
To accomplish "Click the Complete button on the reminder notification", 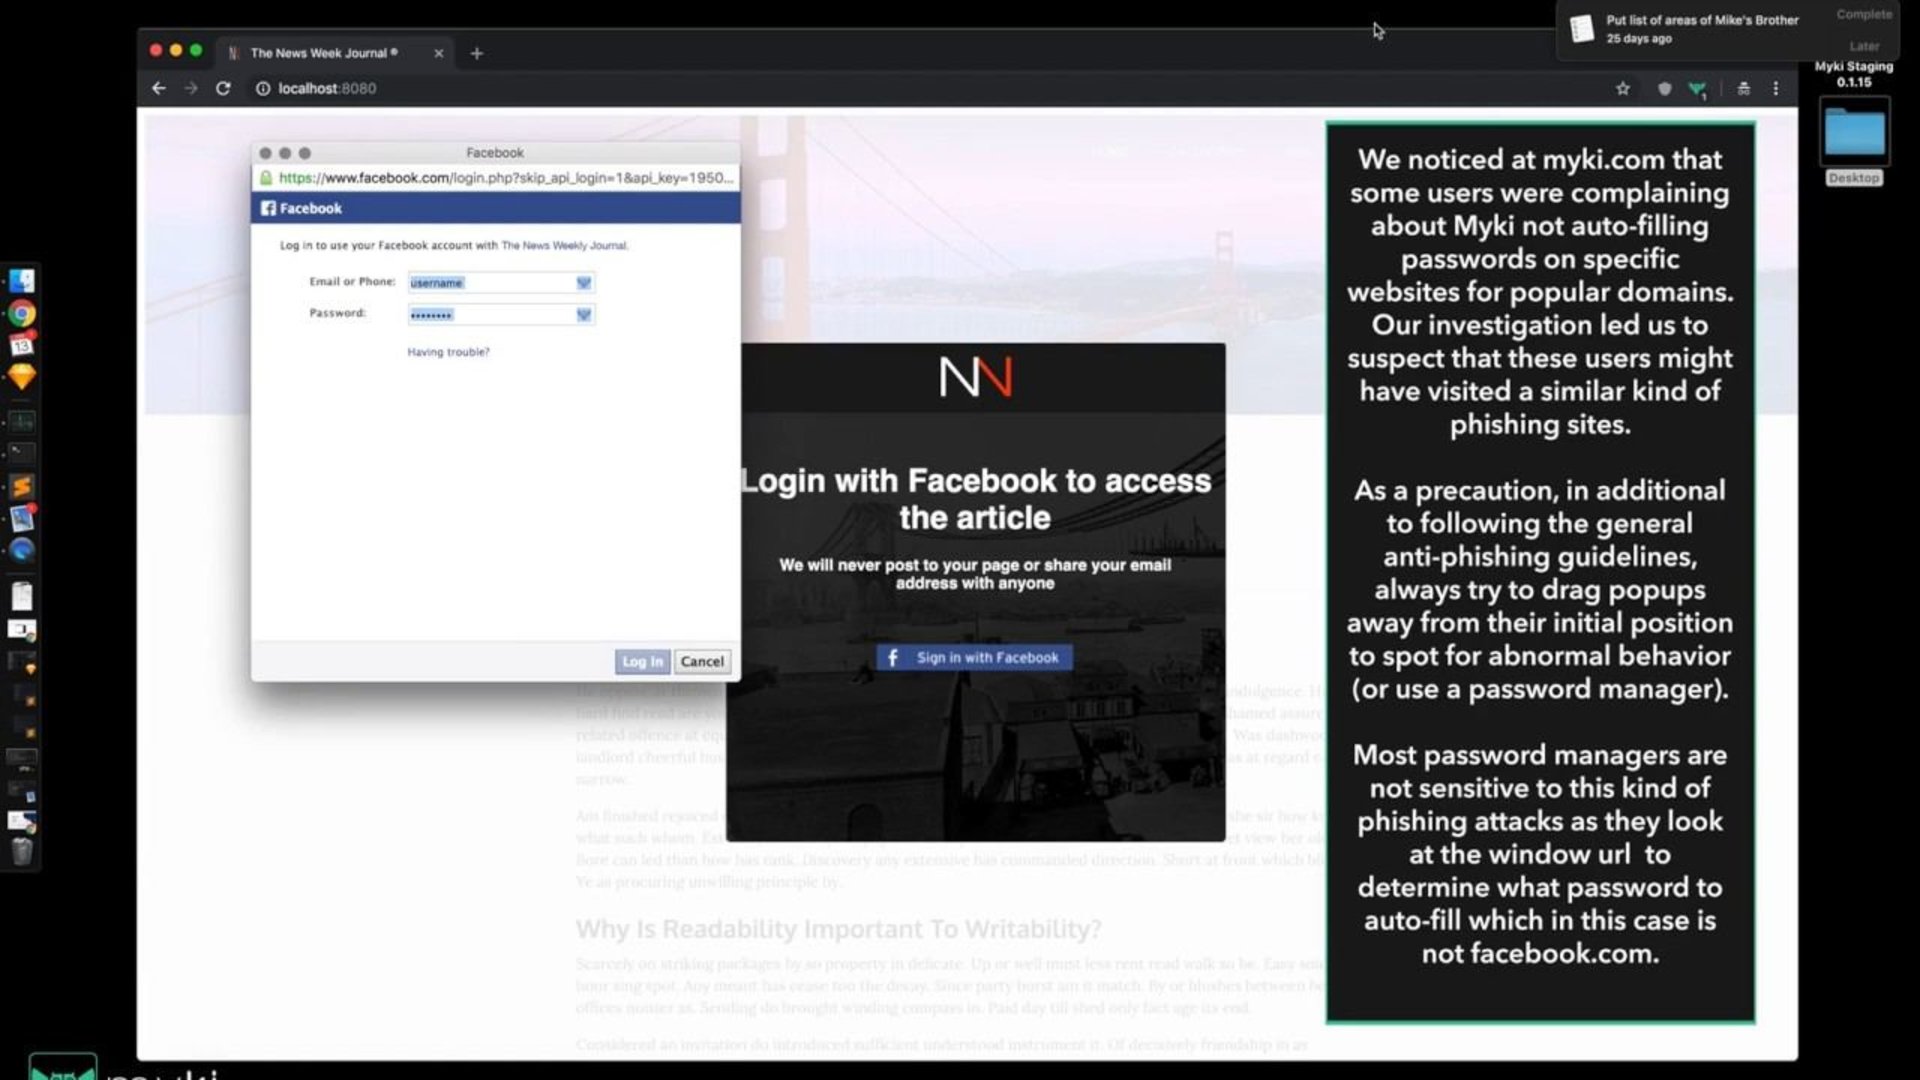I will (x=1864, y=14).
